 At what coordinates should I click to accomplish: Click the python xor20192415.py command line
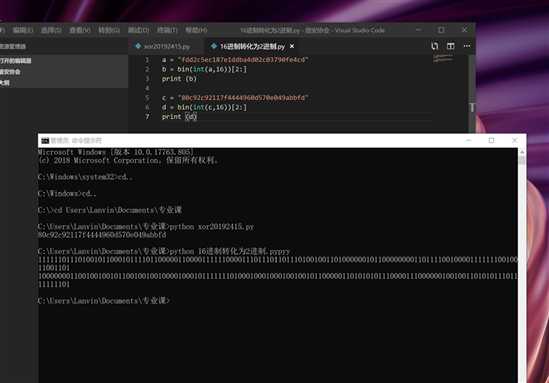pyautogui.click(x=146, y=227)
